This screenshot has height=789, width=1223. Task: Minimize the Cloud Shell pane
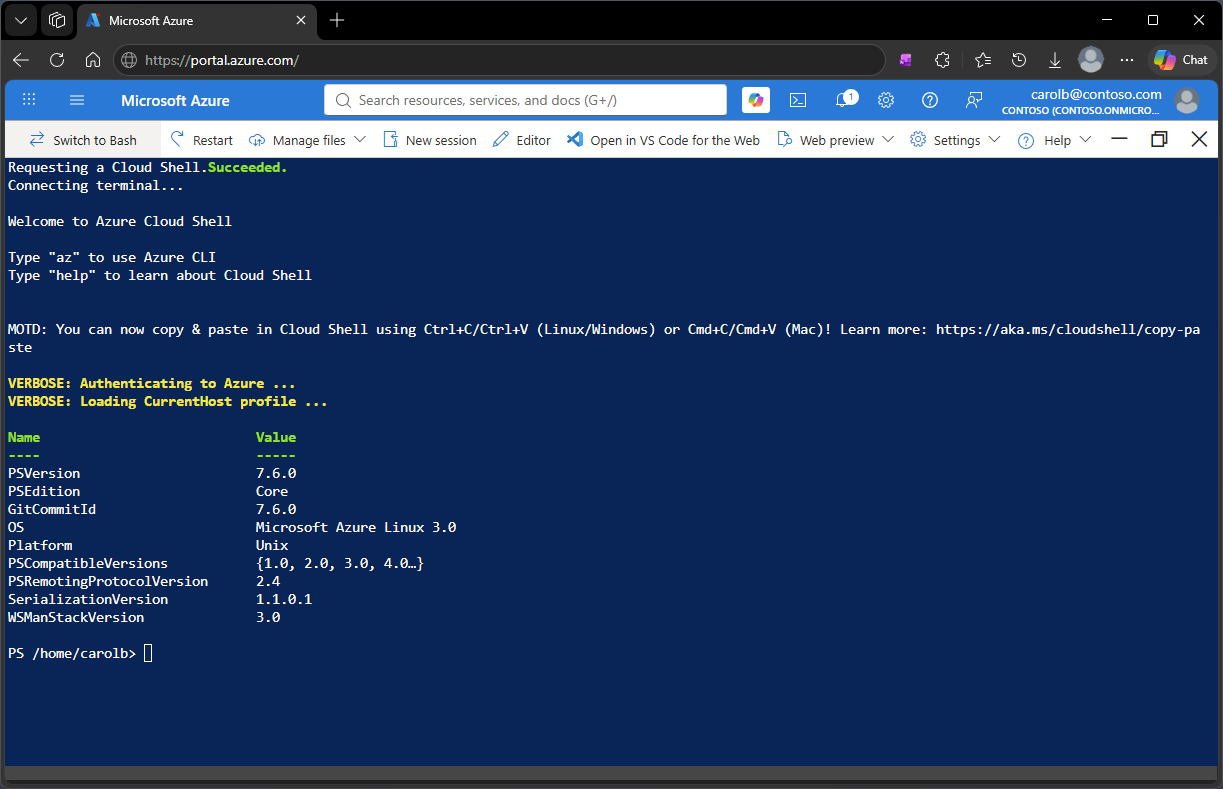(1120, 140)
